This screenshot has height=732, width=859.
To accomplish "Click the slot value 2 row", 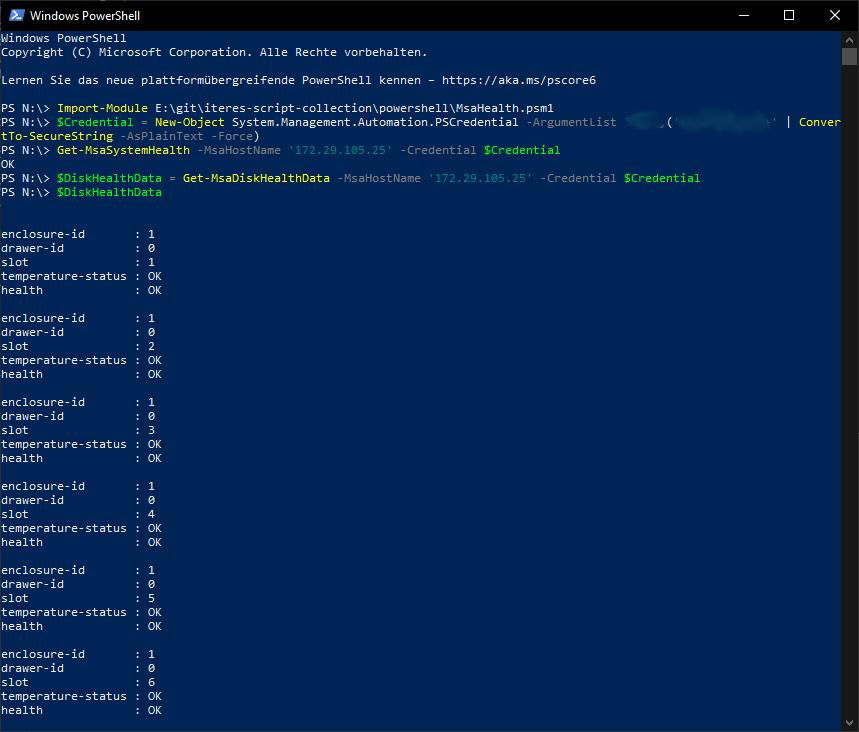I will [78, 346].
